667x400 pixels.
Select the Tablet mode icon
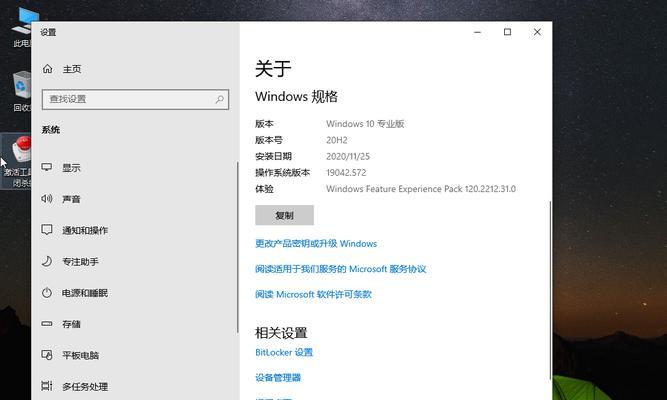pos(47,355)
